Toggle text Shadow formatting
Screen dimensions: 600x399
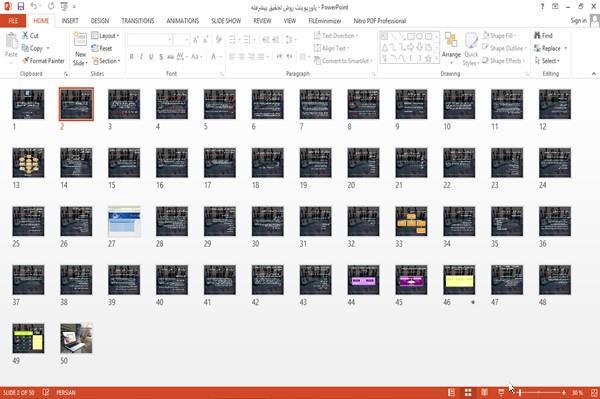tap(161, 57)
